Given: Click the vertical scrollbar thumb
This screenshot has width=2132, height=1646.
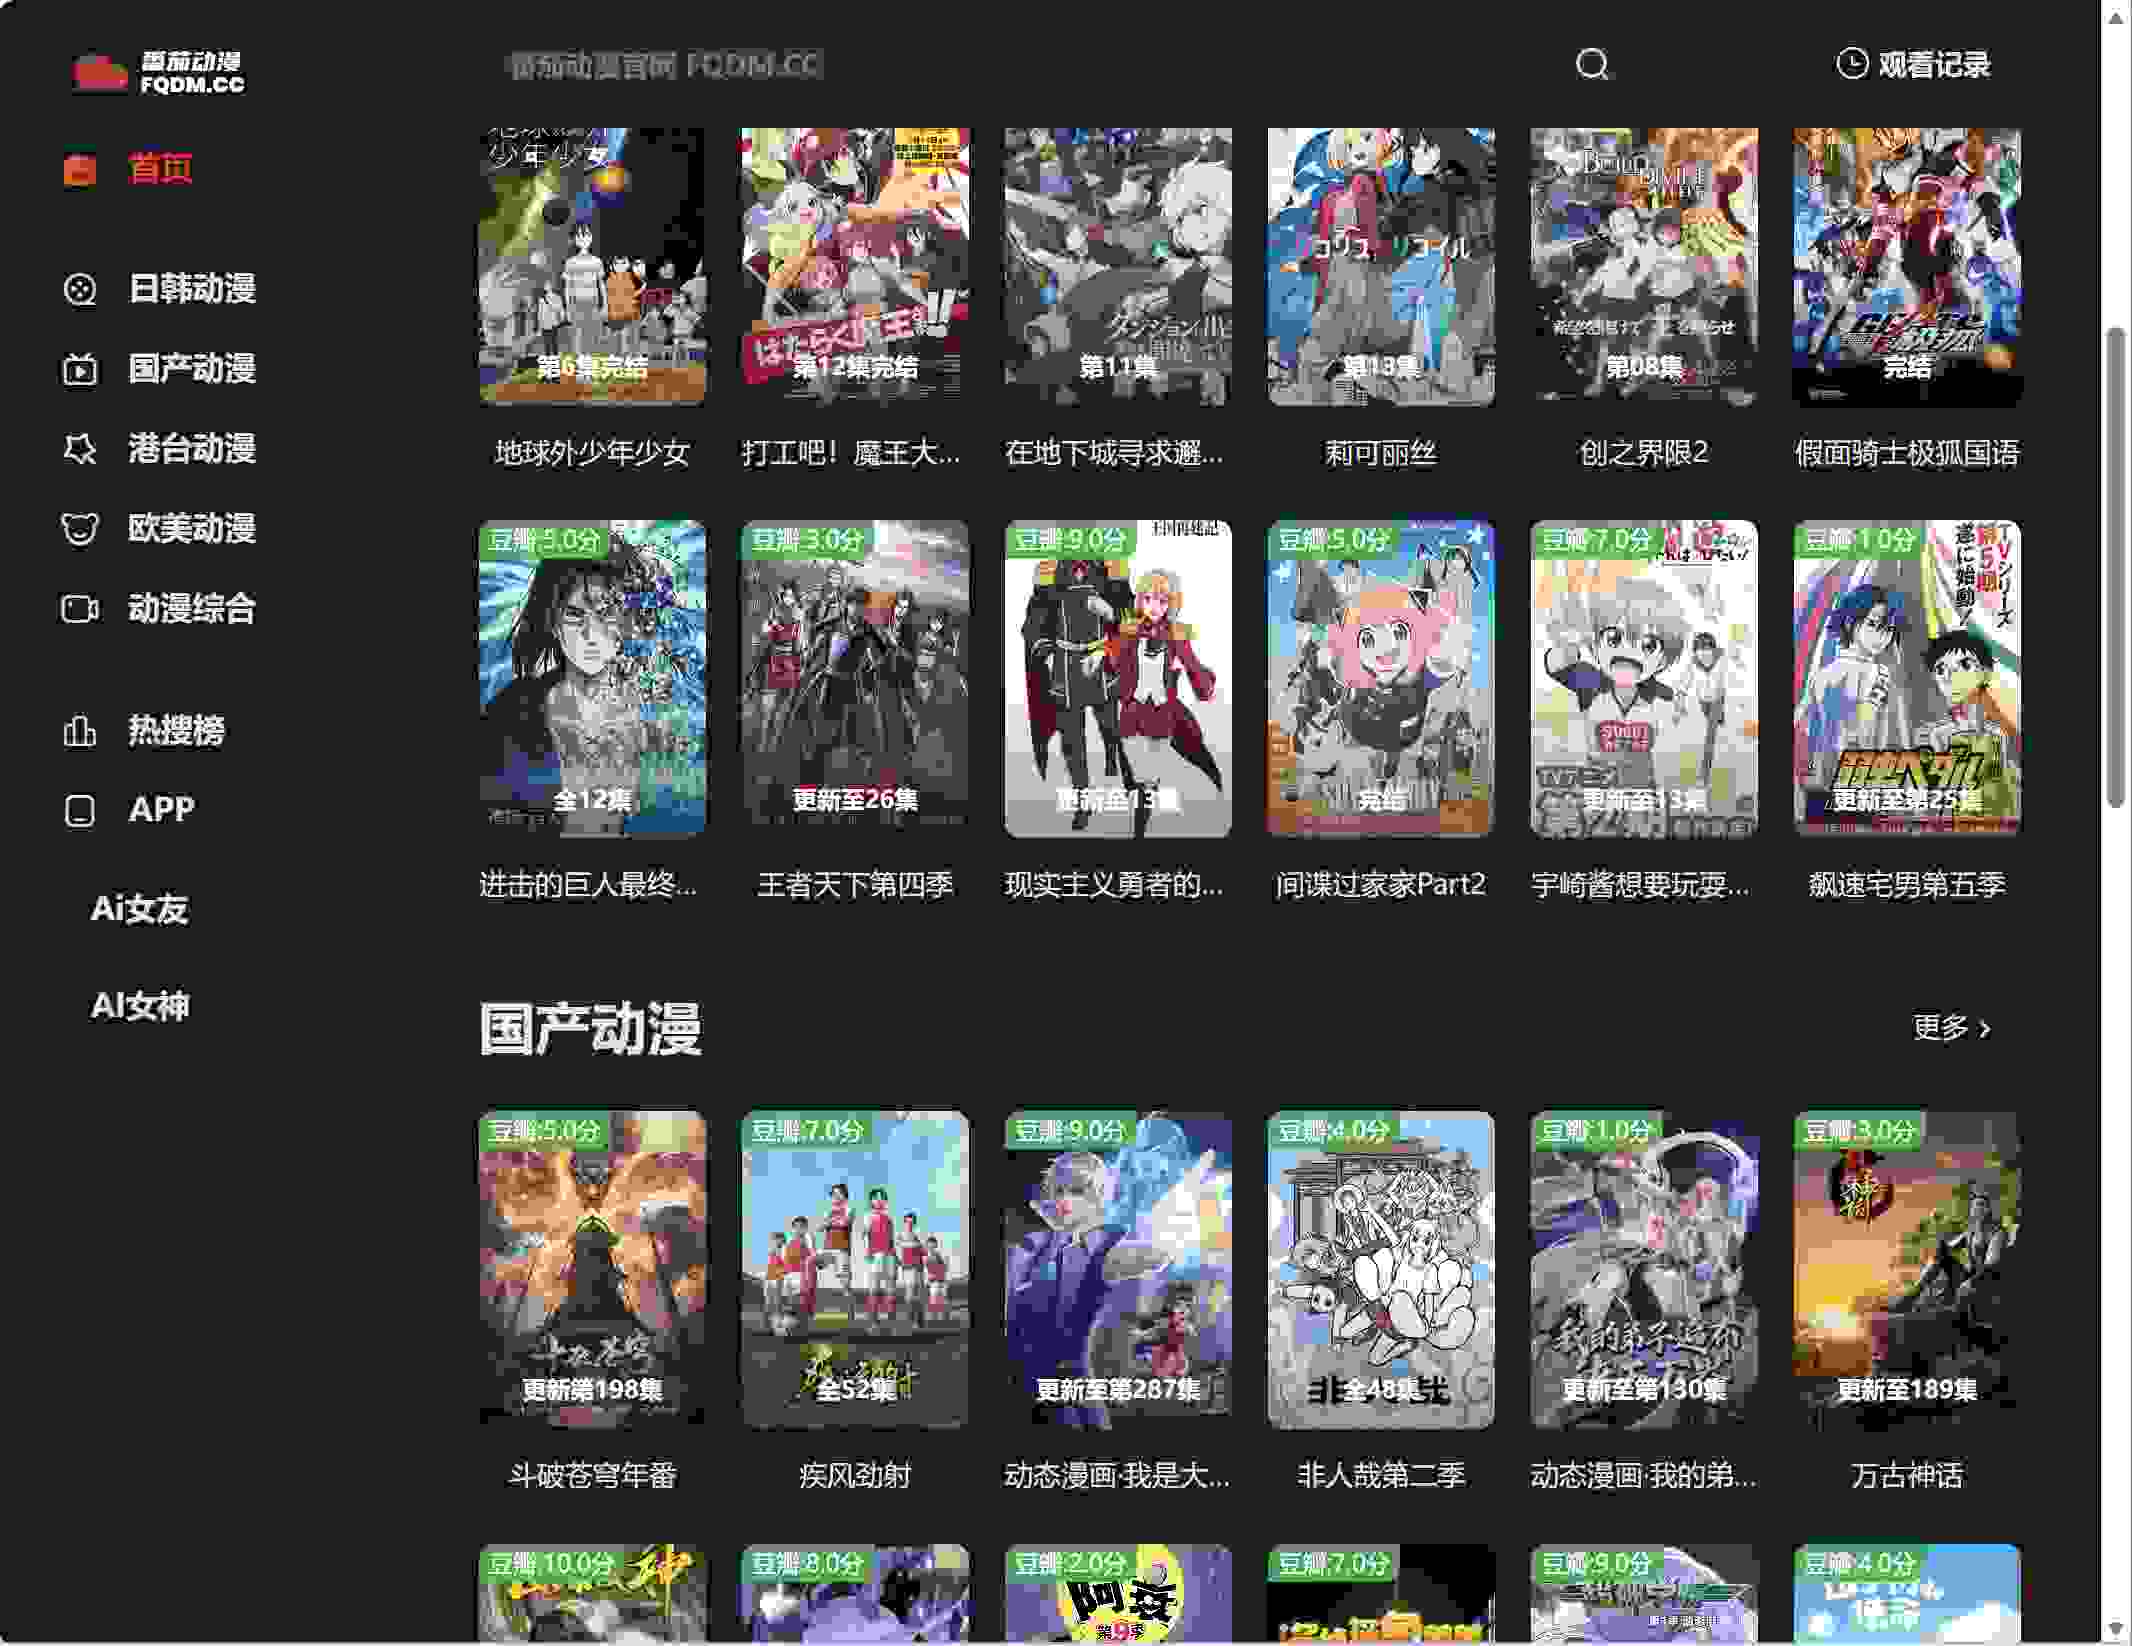Looking at the screenshot, I should pyautogui.click(x=2115, y=567).
